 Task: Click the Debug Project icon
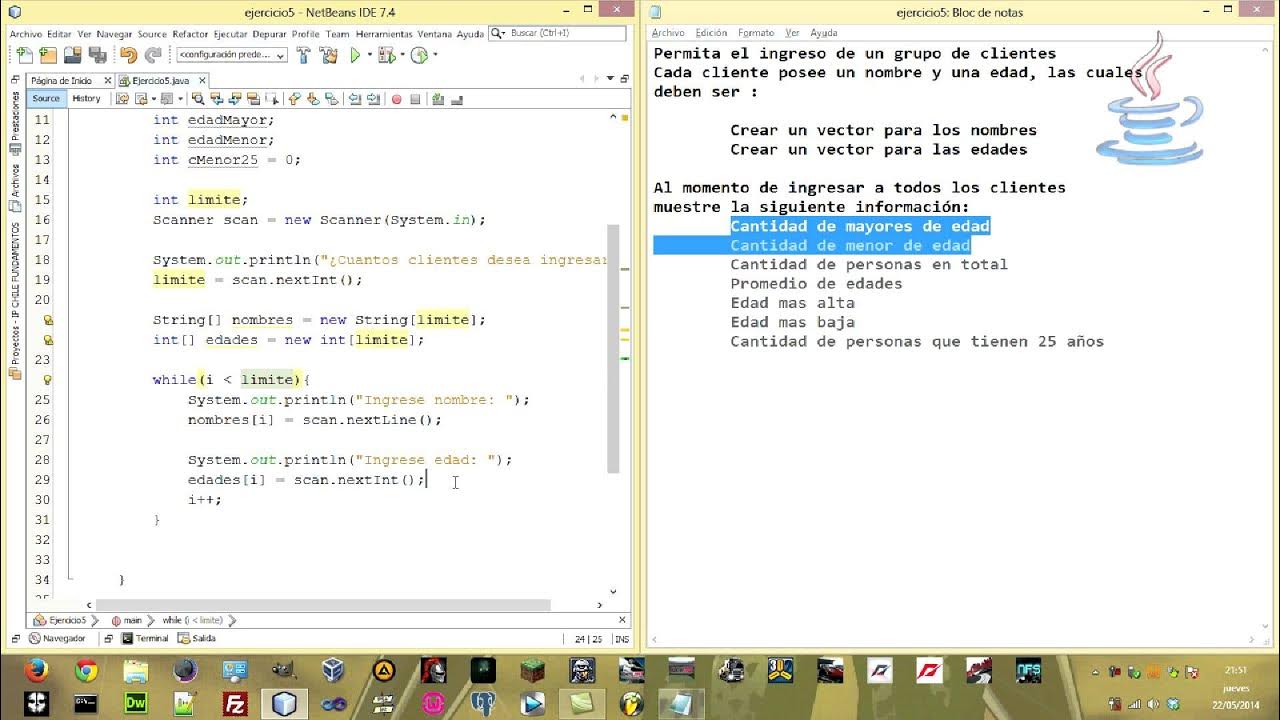click(386, 55)
